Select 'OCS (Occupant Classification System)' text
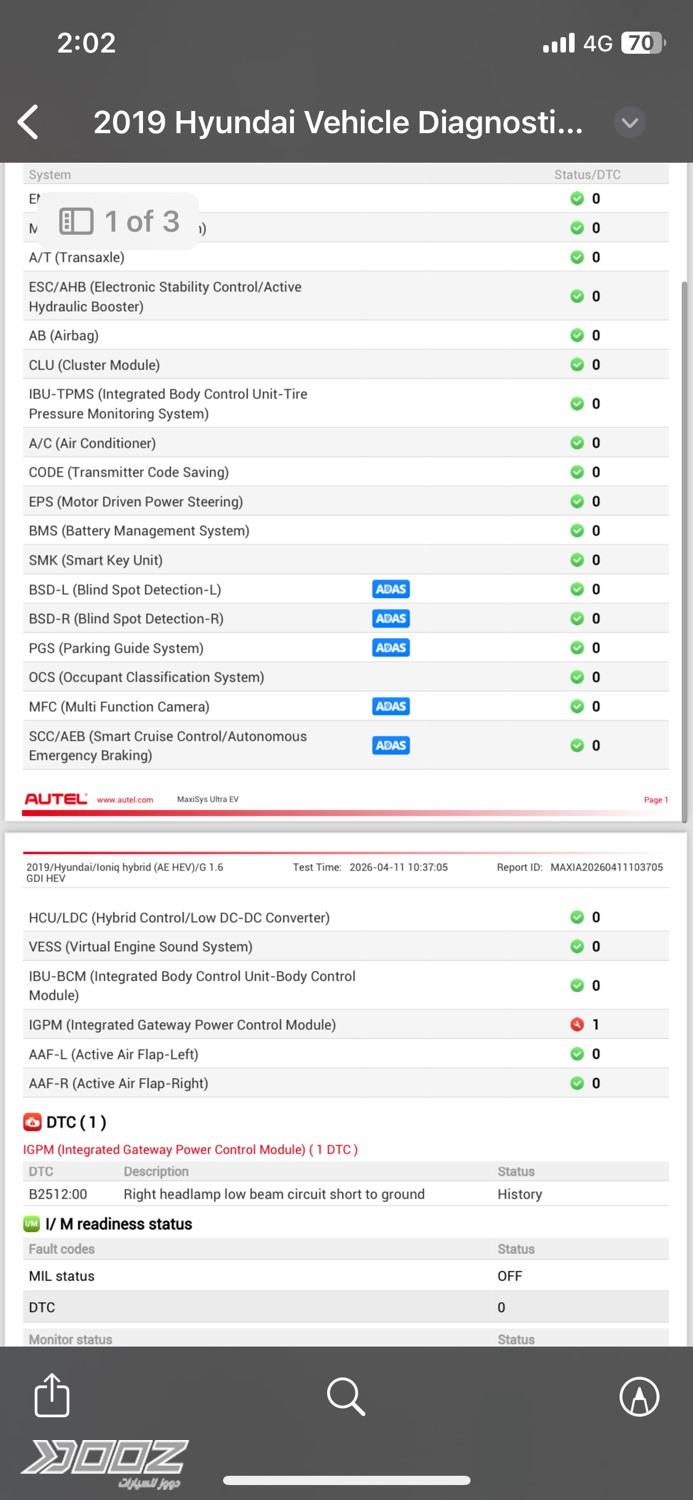The height and width of the screenshot is (1500, 693). 146,677
